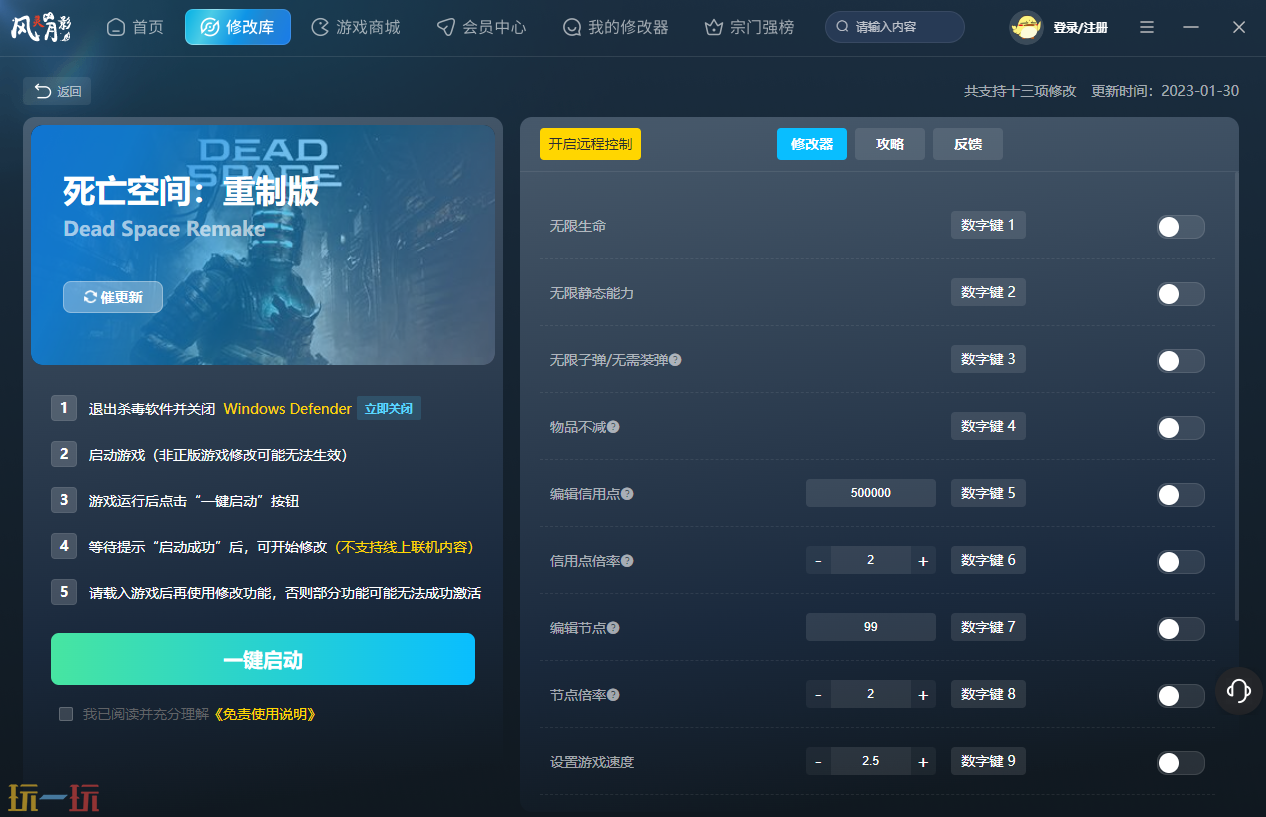Open 宗门强榜 tab
The width and height of the screenshot is (1266, 817).
[749, 27]
